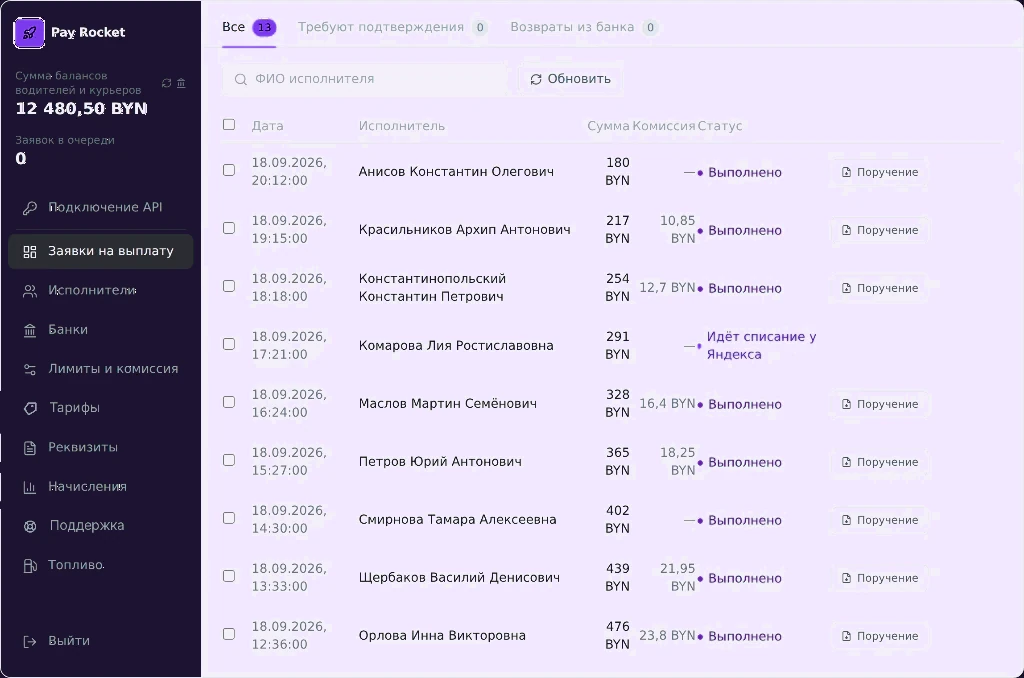Click the Дата column header

point(268,126)
